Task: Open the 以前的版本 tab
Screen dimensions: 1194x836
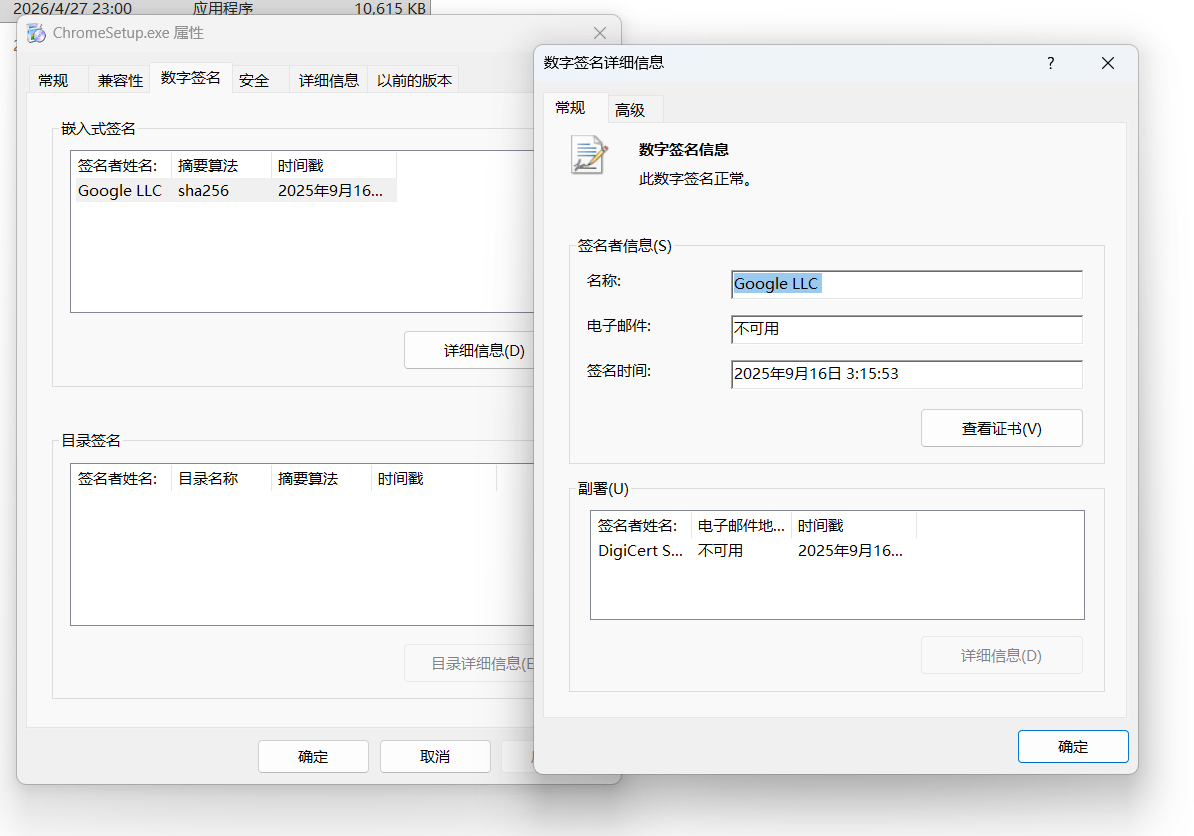Action: coord(414,80)
